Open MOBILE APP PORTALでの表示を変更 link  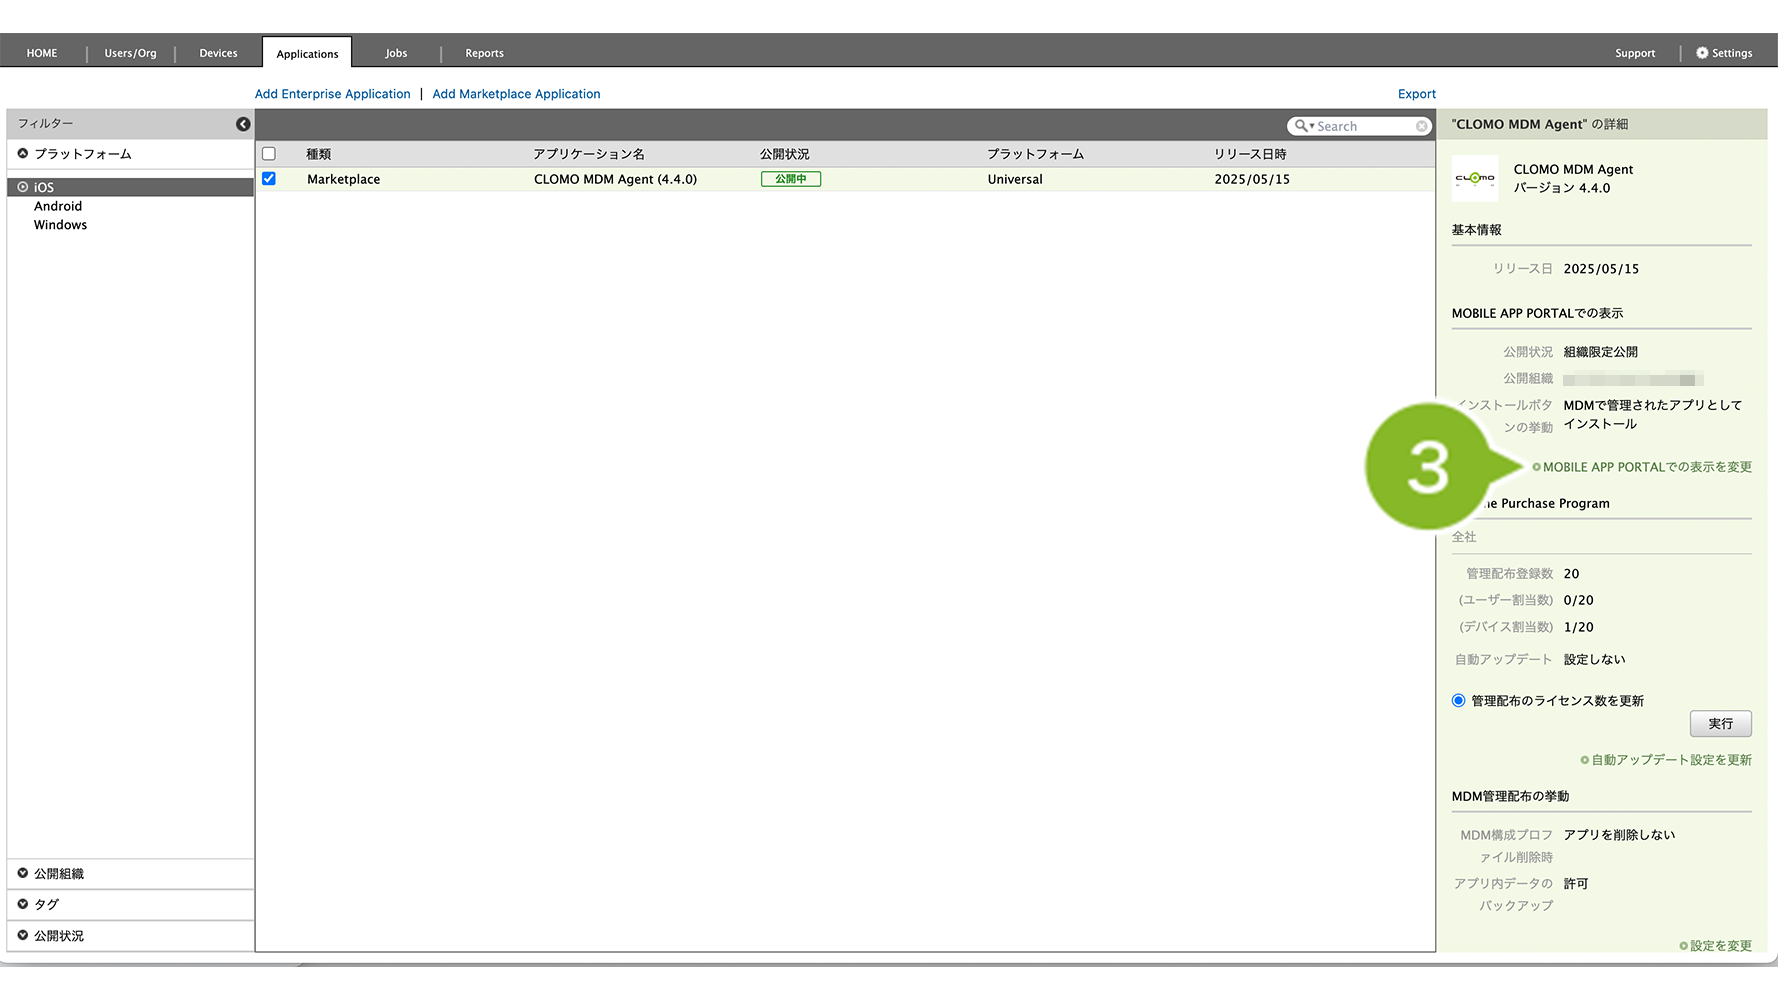[x=1646, y=467]
